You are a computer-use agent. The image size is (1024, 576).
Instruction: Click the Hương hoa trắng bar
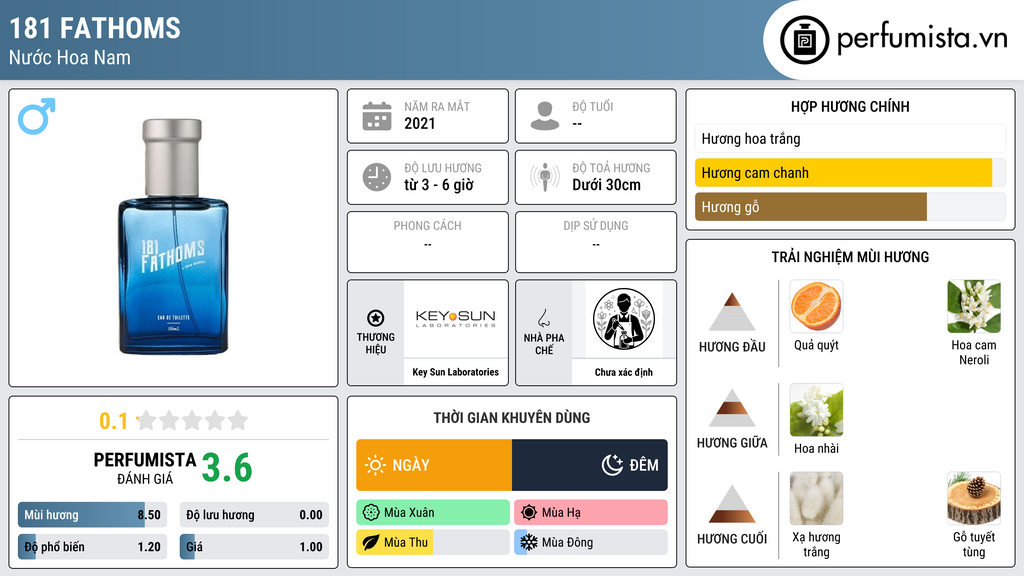[850, 138]
